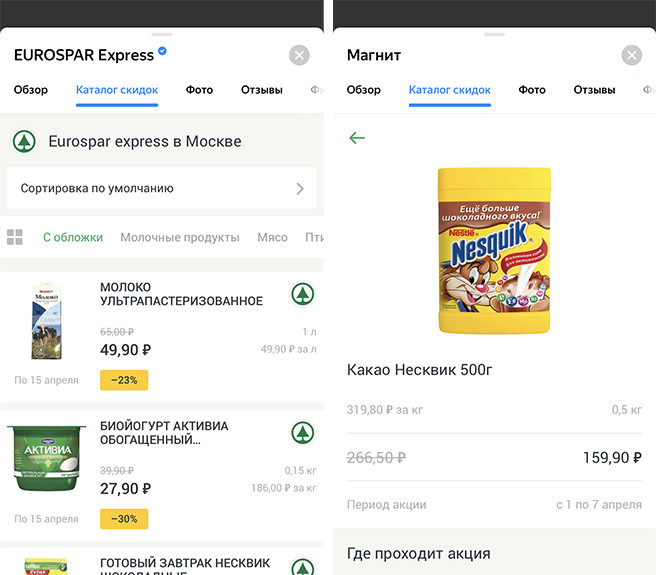Switch to grid view icon

[x=15, y=238]
